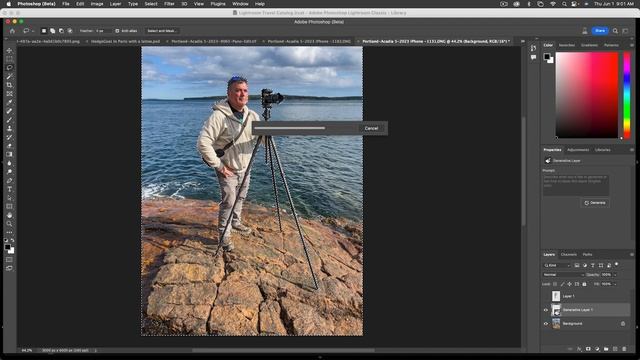Select the Crop tool
The width and height of the screenshot is (640, 360).
[x=9, y=85]
